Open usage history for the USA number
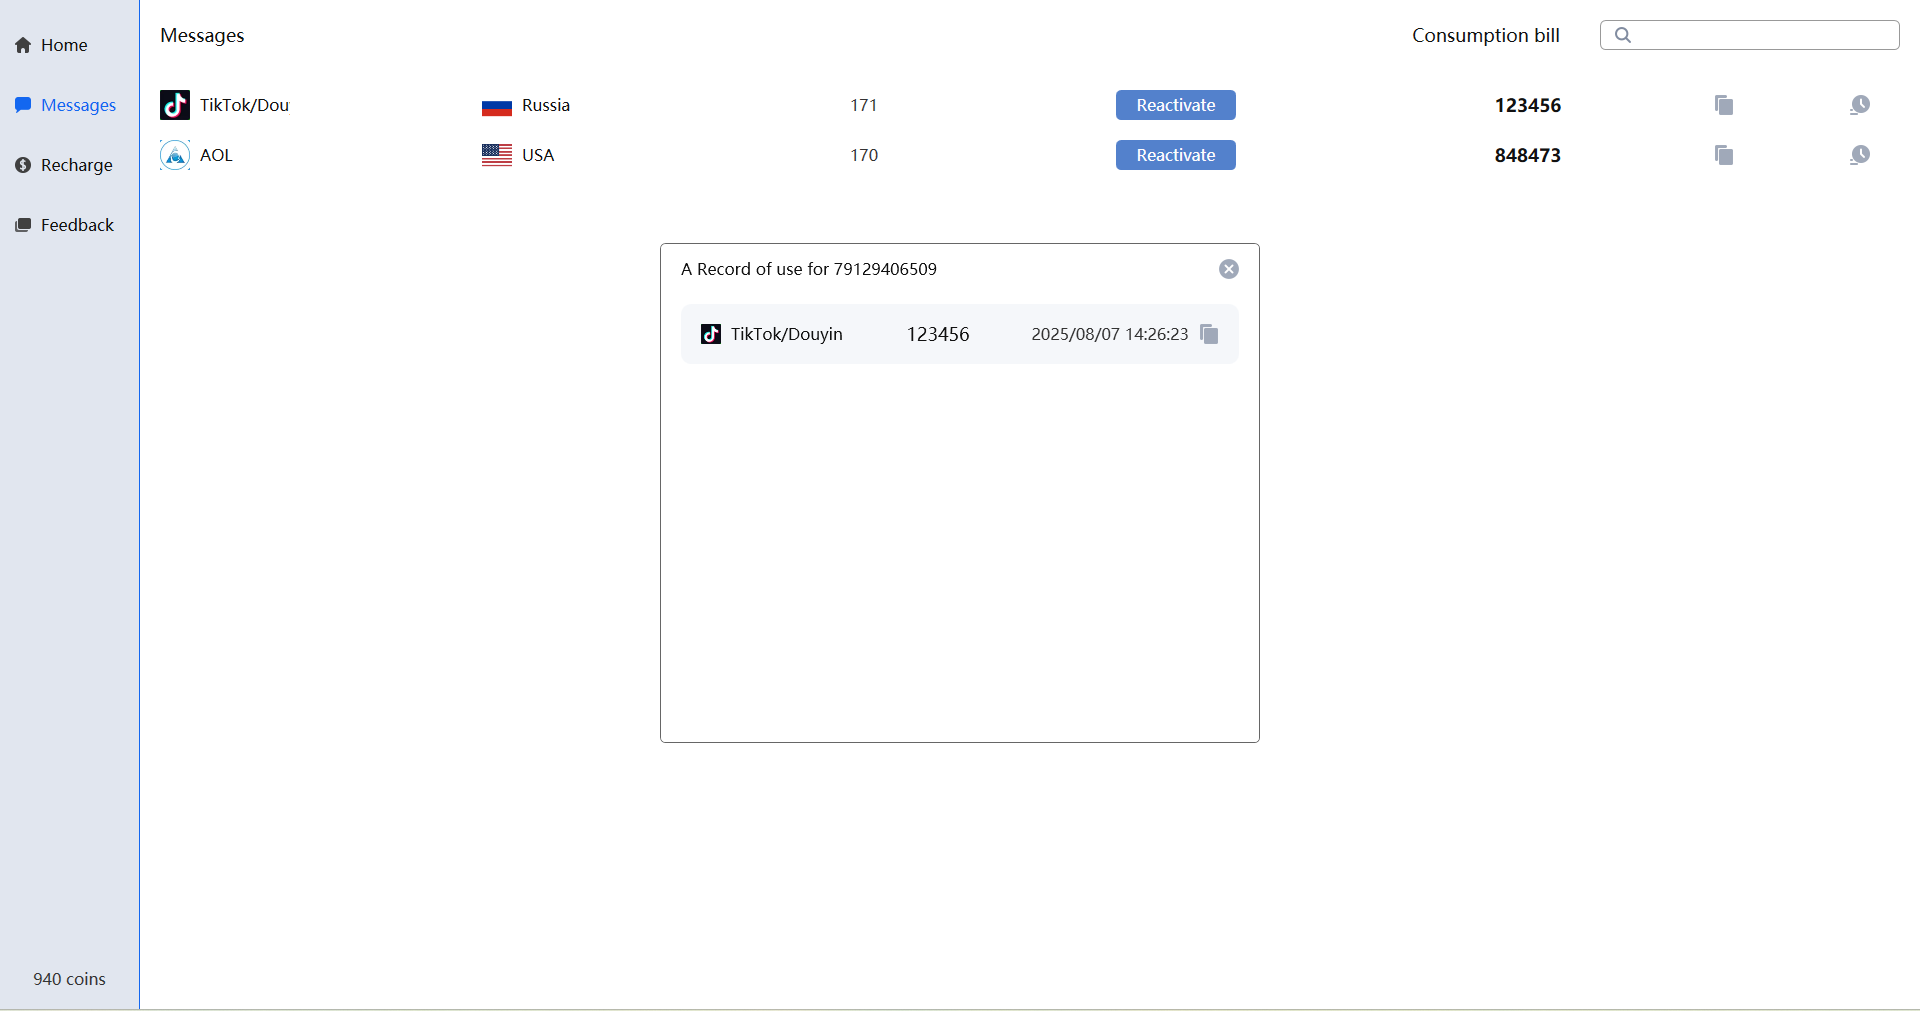 [1860, 155]
